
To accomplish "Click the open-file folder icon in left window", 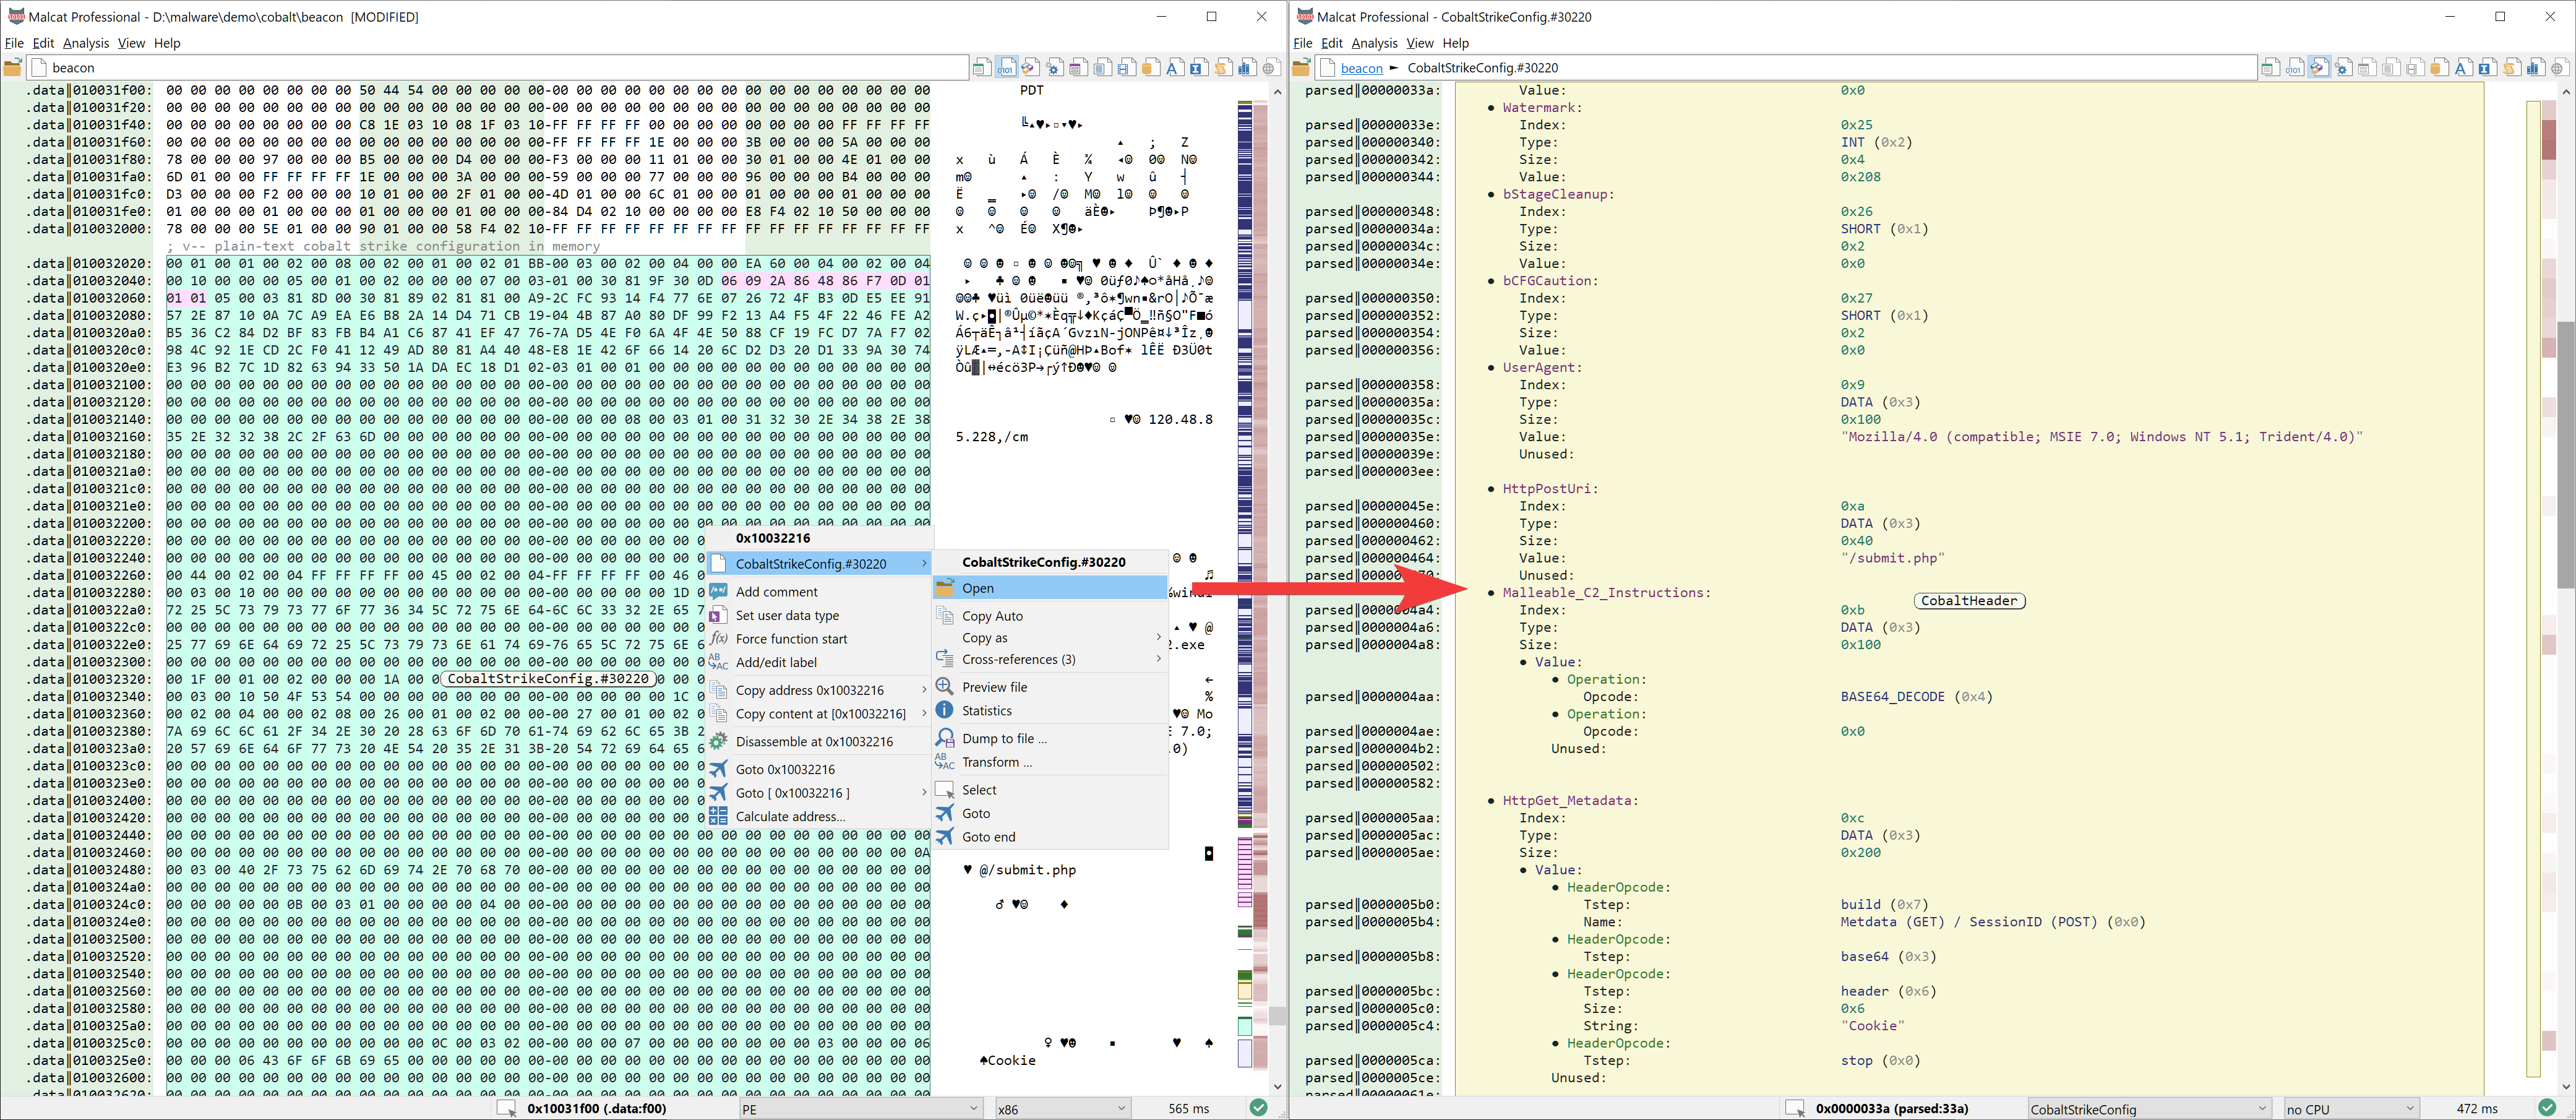I will [x=13, y=68].
